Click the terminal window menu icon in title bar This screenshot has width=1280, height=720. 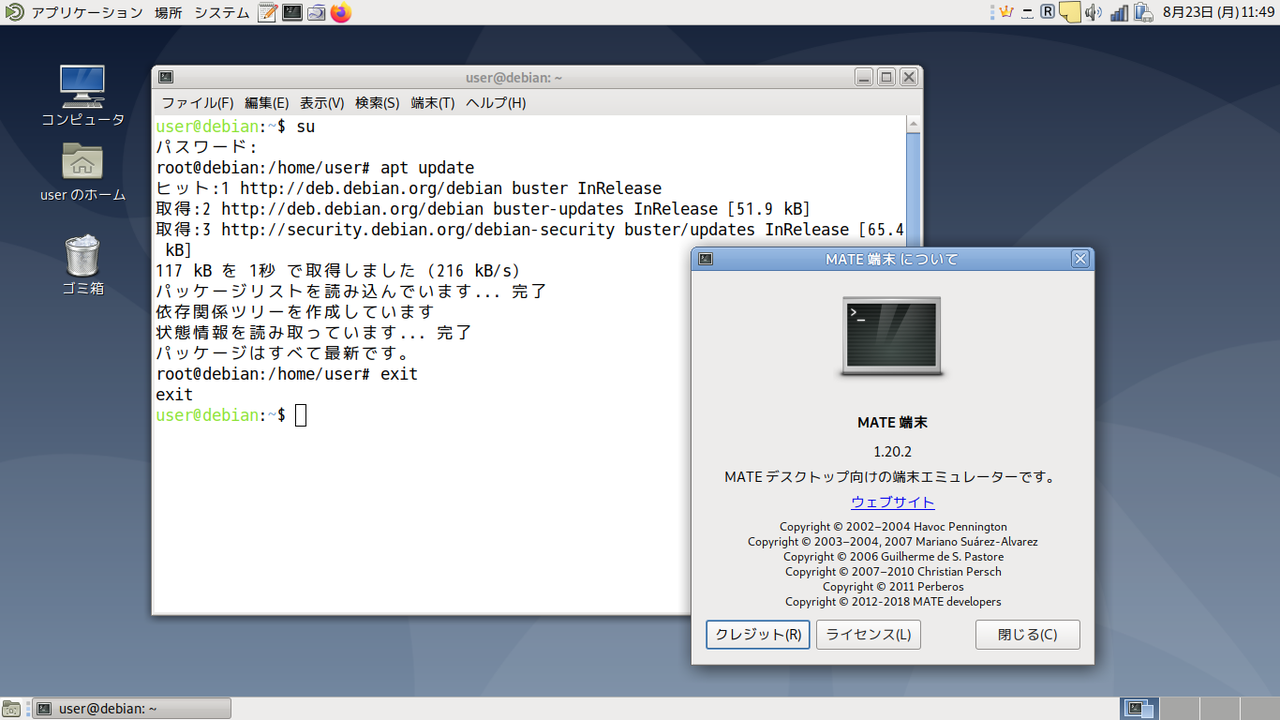(x=166, y=77)
